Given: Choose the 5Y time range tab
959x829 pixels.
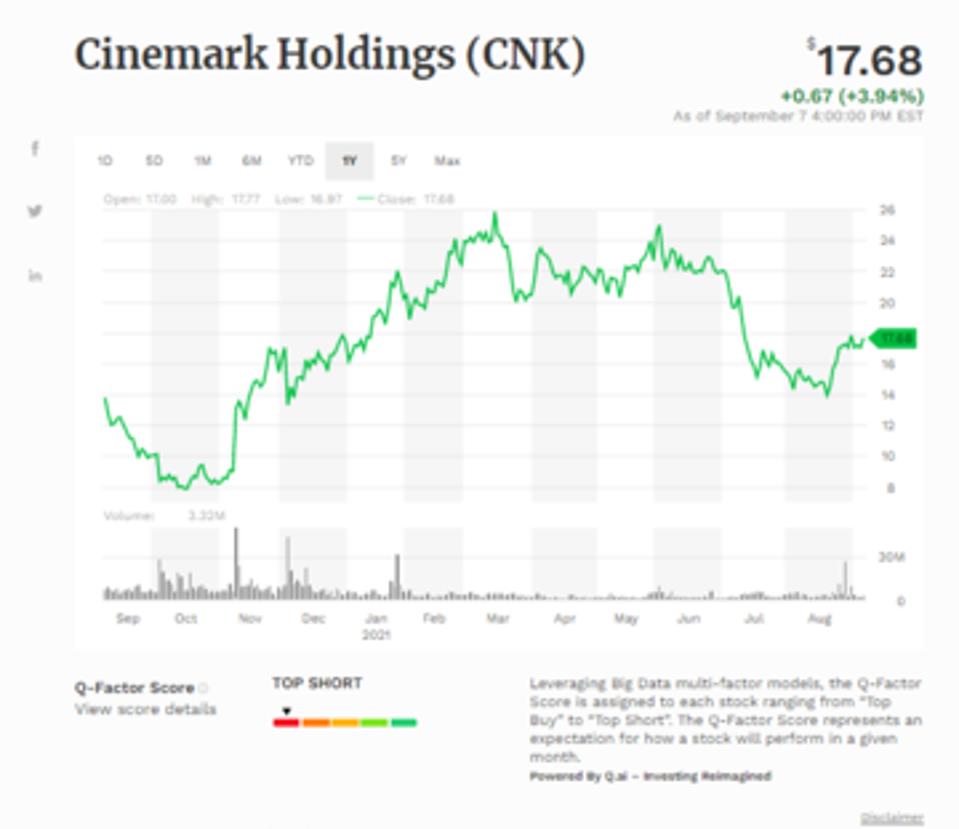Looking at the screenshot, I should pyautogui.click(x=398, y=161).
